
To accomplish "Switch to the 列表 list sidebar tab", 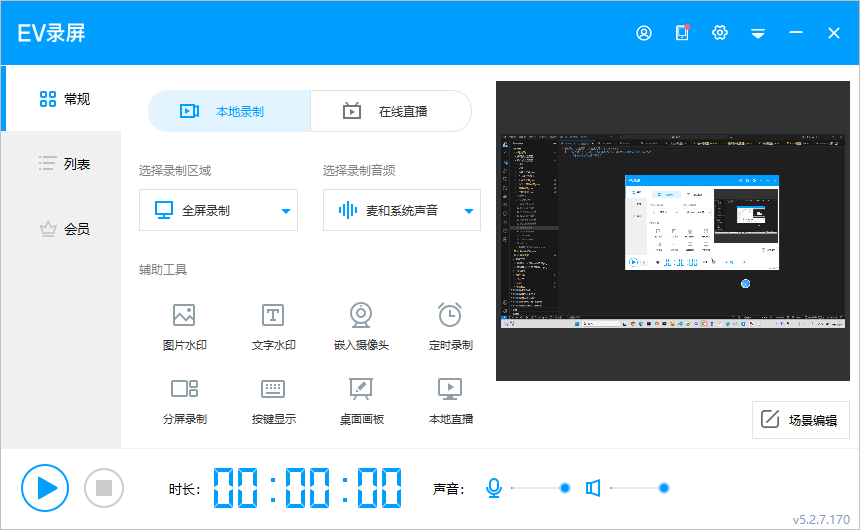I will (x=64, y=163).
